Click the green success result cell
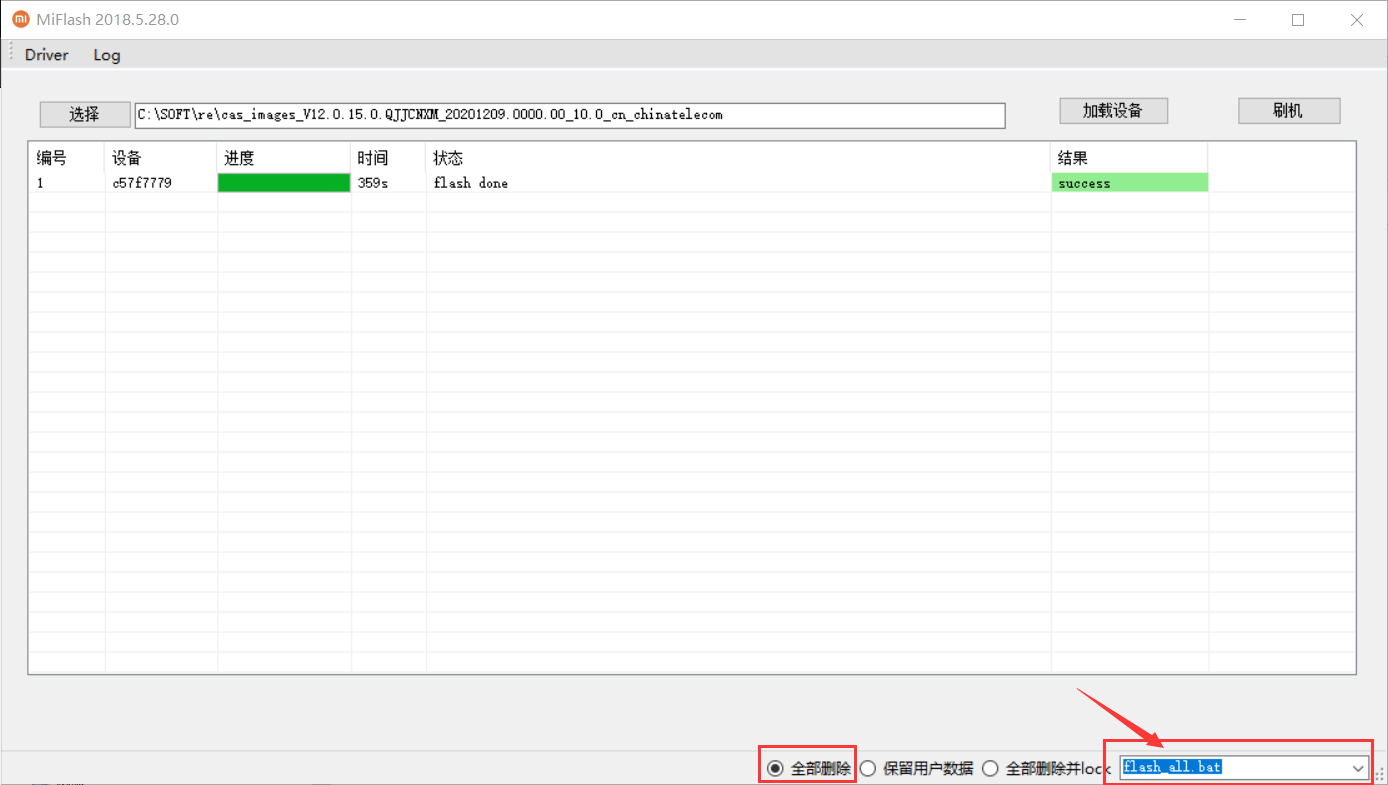 pos(1130,183)
